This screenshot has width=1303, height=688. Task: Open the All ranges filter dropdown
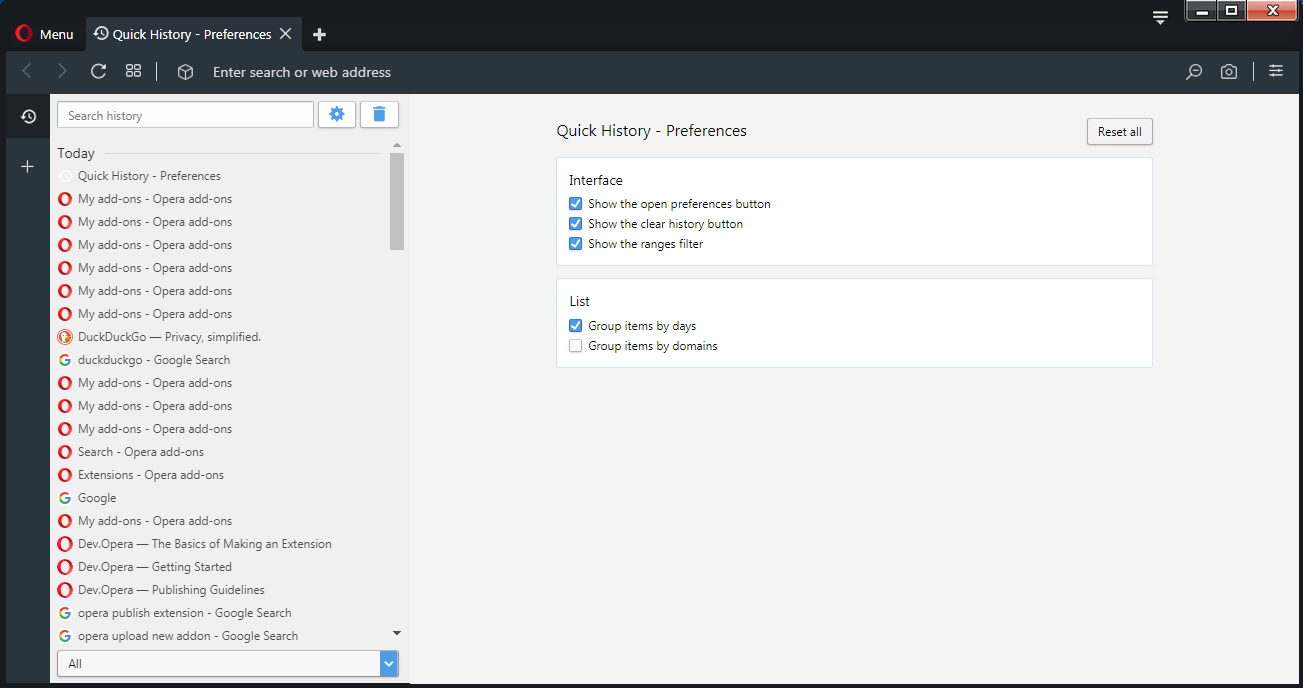(x=228, y=664)
